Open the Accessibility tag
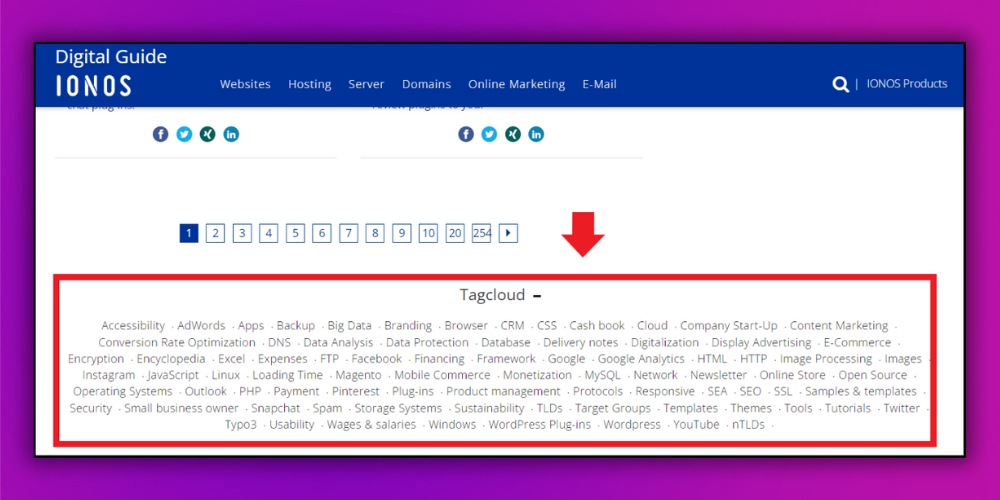Screen dimensions: 1000x500 coord(133,326)
